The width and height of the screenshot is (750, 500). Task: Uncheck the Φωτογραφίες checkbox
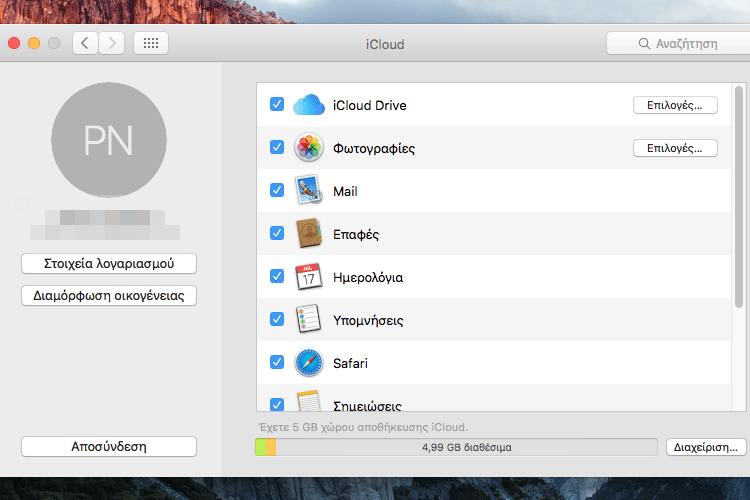(x=277, y=147)
